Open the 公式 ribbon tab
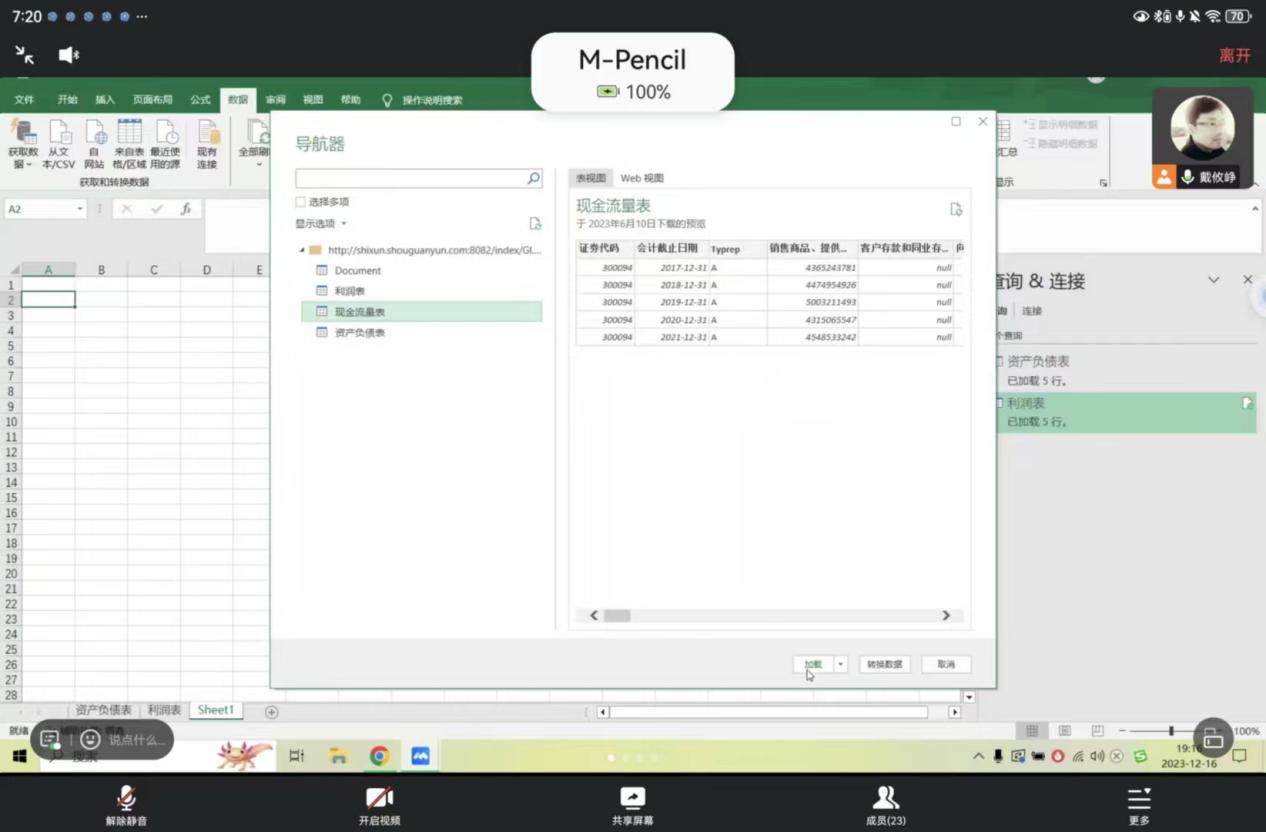The width and height of the screenshot is (1266, 832). coord(200,100)
